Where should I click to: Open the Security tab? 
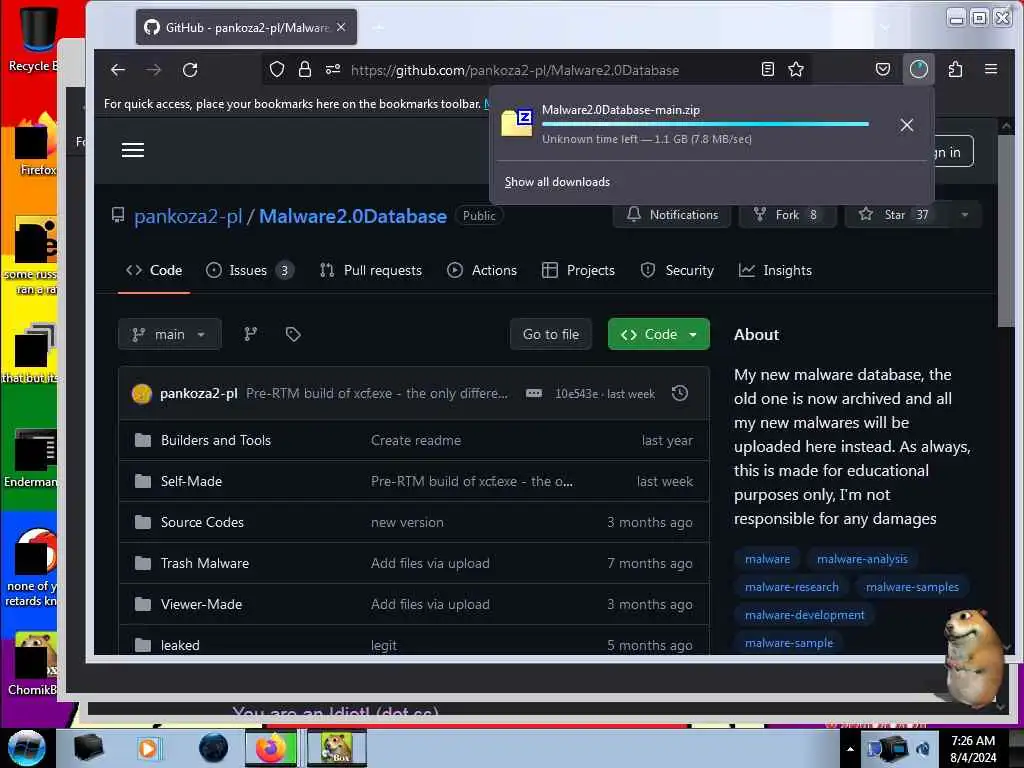pos(677,270)
